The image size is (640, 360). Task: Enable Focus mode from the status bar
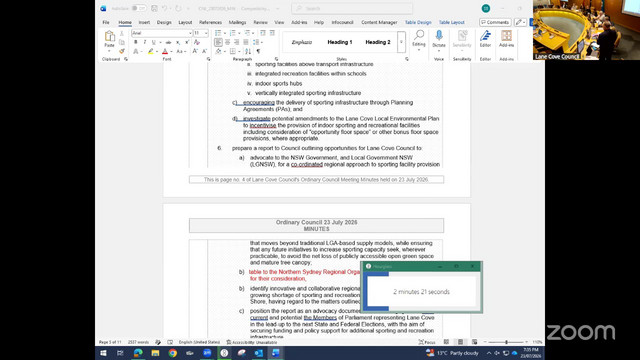tap(427, 342)
